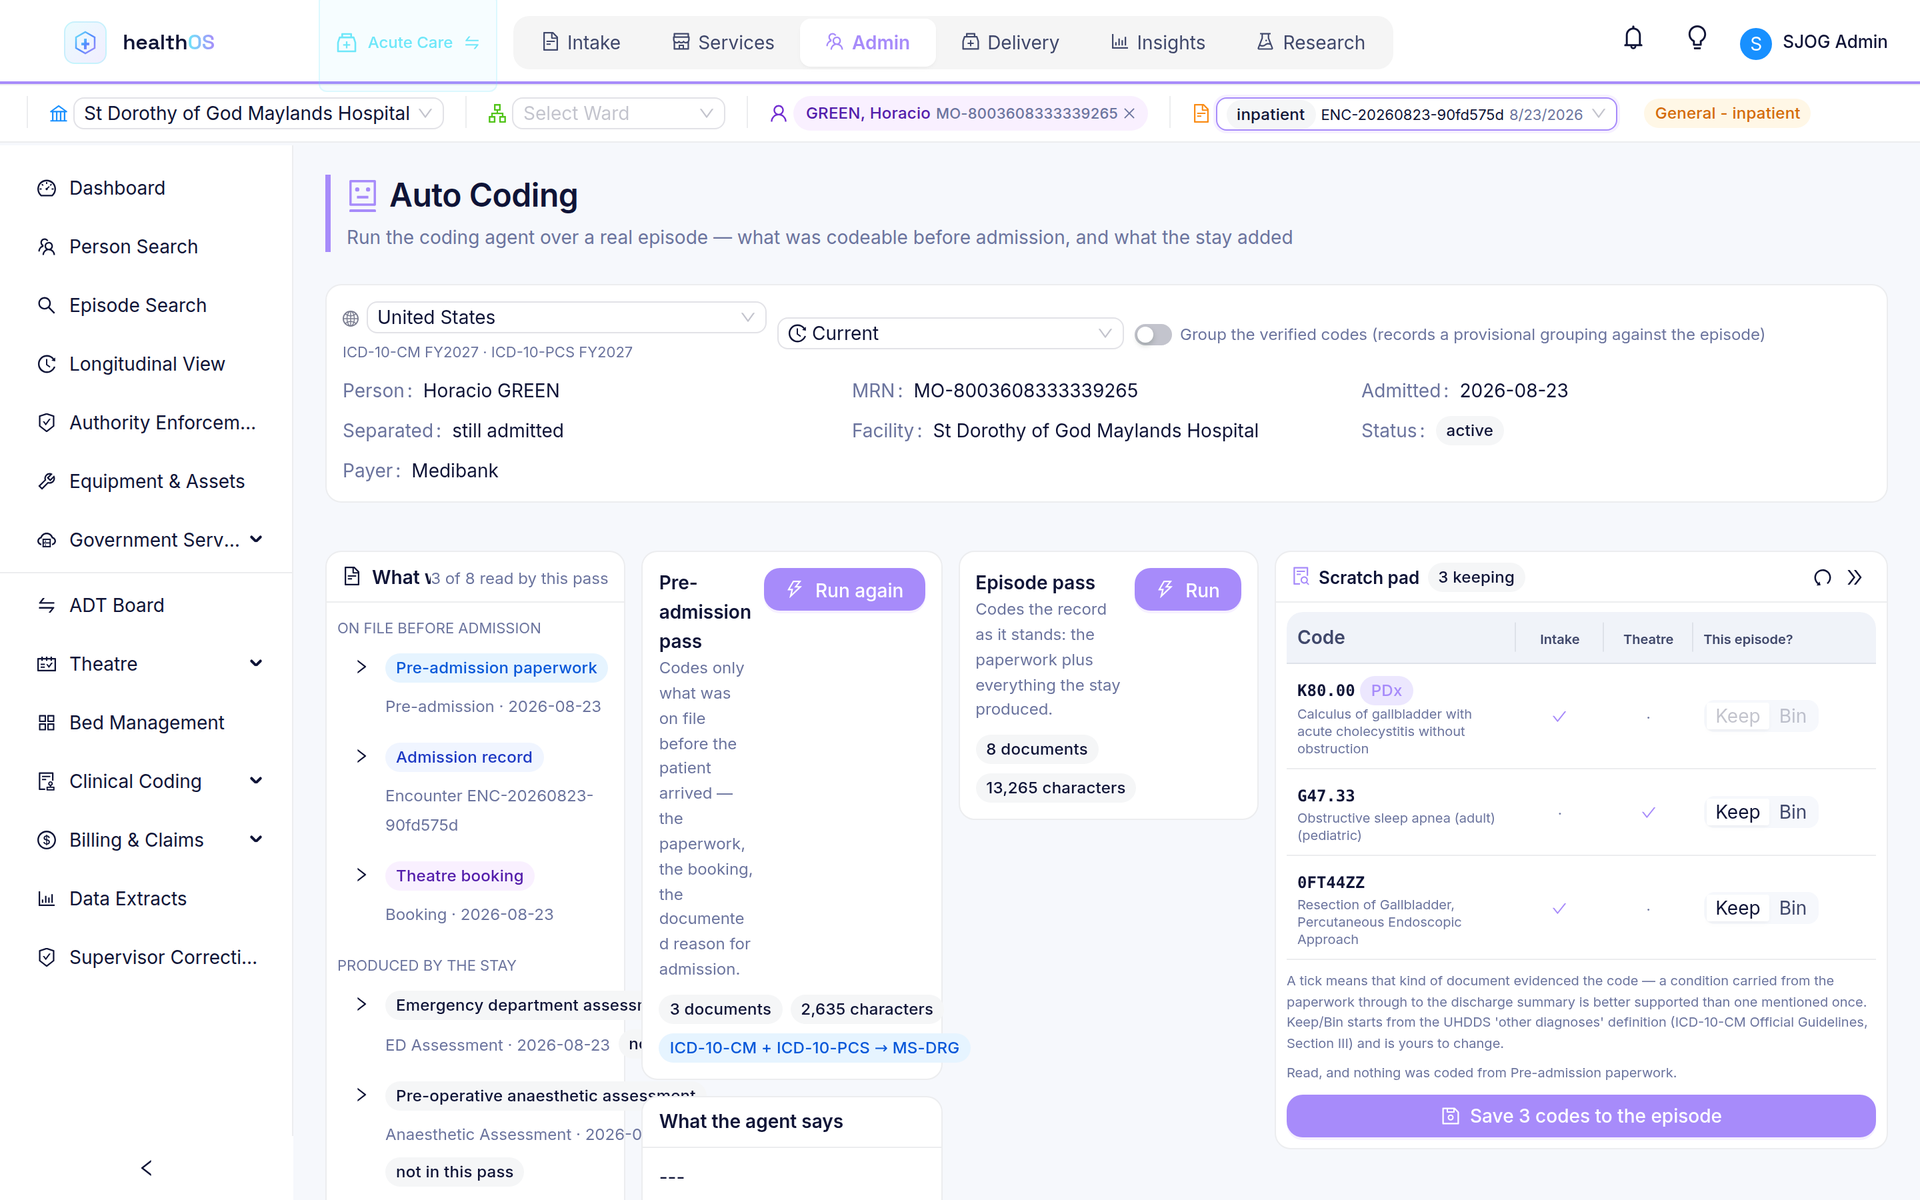Bin code 0FT44ZZ for this episode

pos(1792,908)
